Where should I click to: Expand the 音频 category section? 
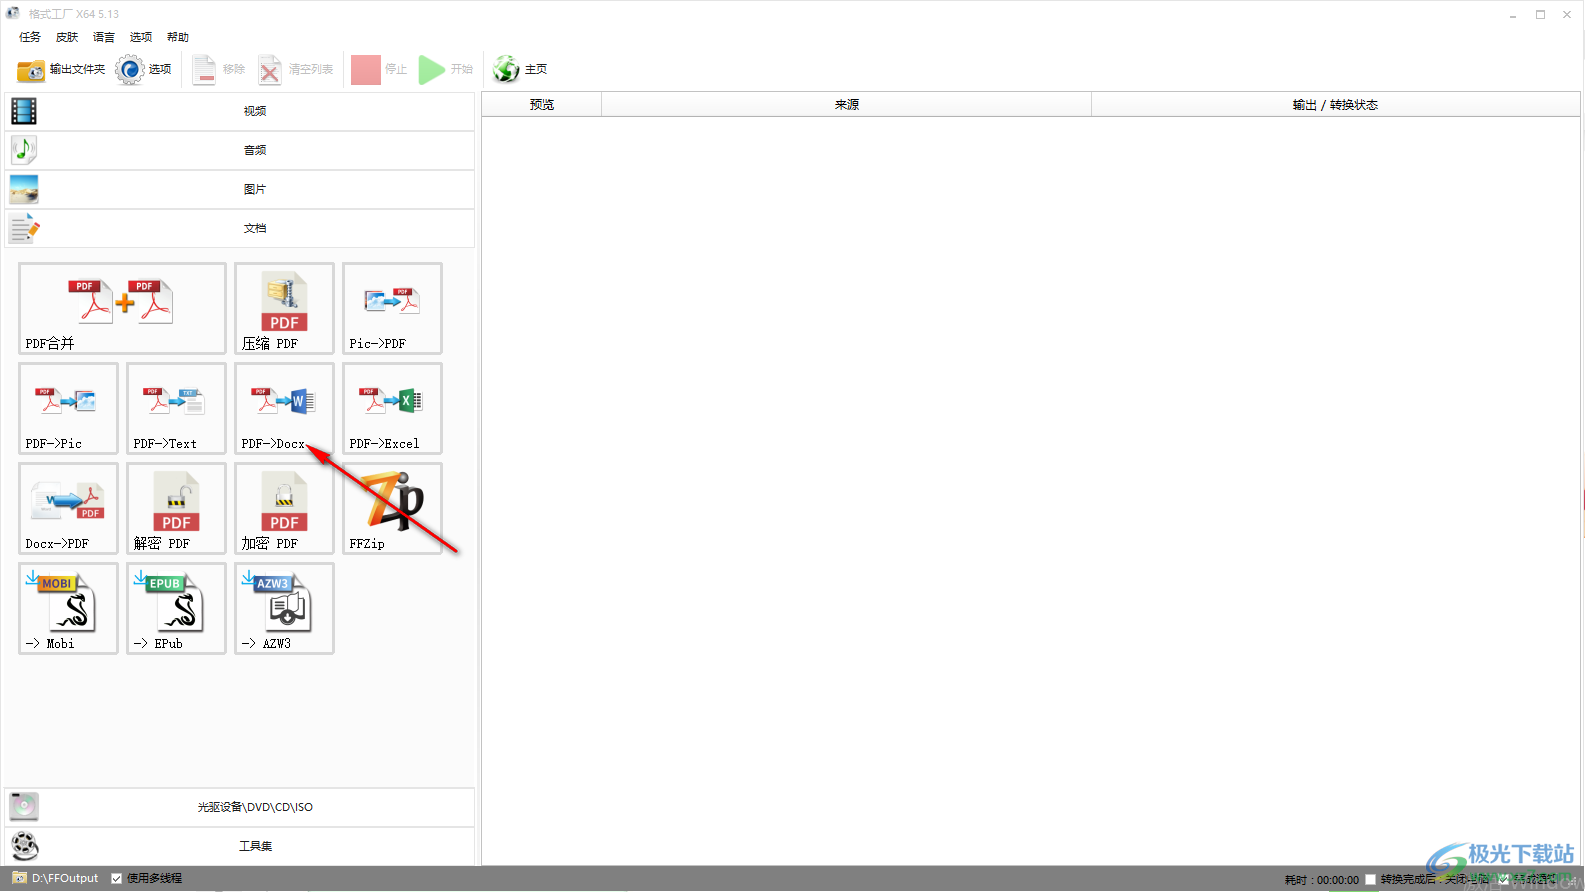pyautogui.click(x=240, y=150)
